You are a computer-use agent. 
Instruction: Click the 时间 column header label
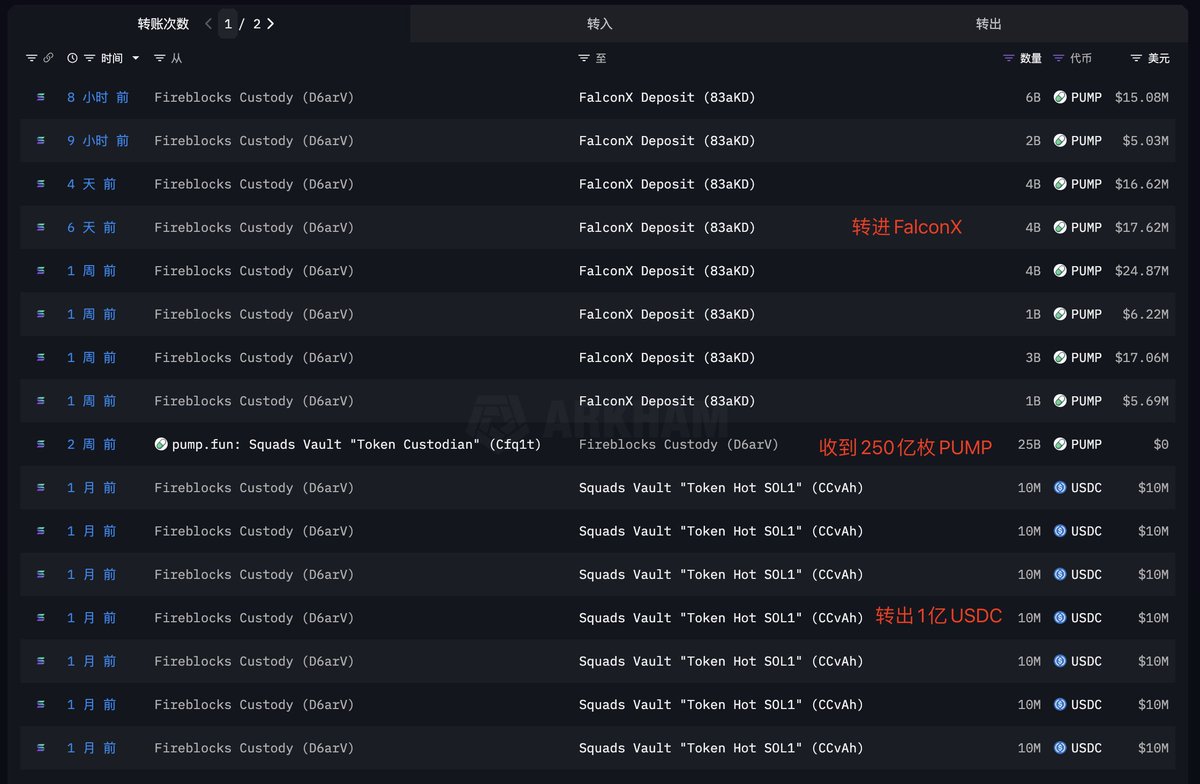pos(112,58)
